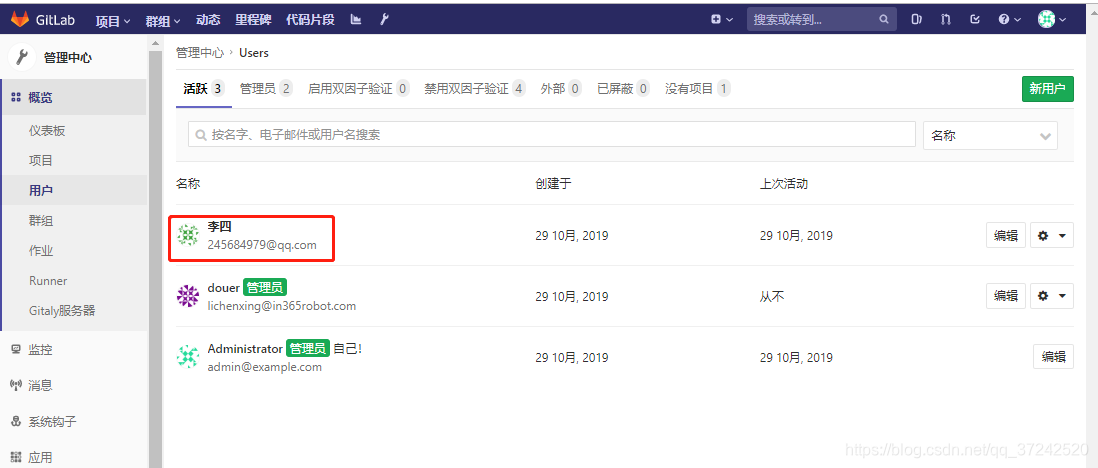The width and height of the screenshot is (1098, 468).
Task: Focus the top 搜索或转到 search box
Action: [822, 20]
